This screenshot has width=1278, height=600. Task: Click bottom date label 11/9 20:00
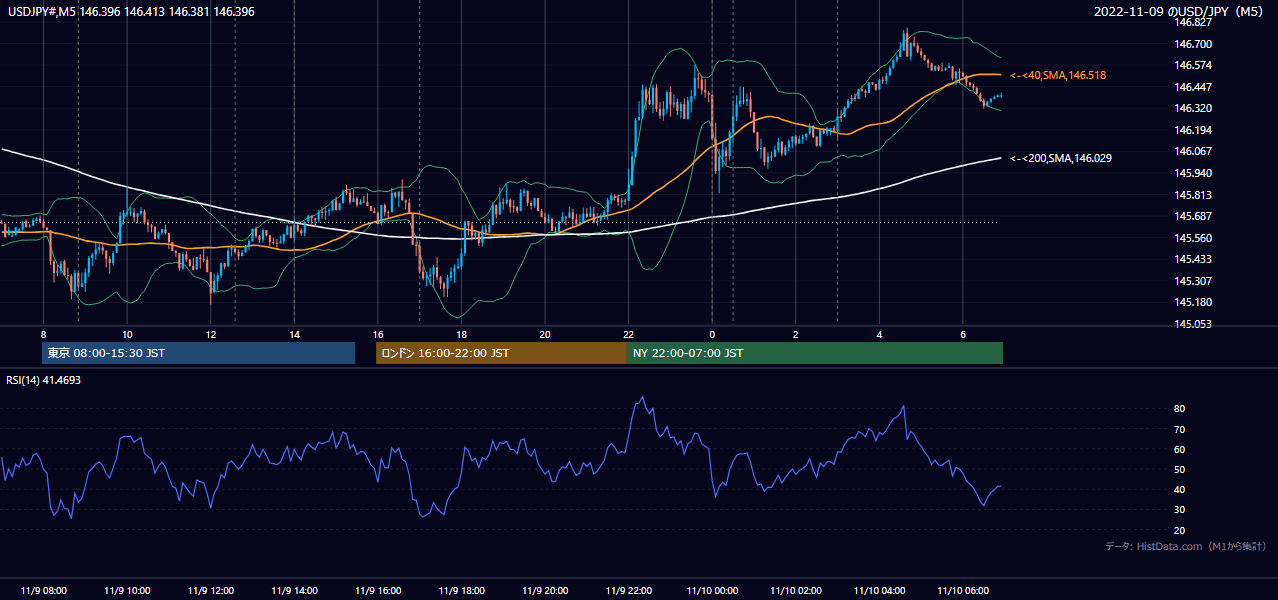point(544,591)
